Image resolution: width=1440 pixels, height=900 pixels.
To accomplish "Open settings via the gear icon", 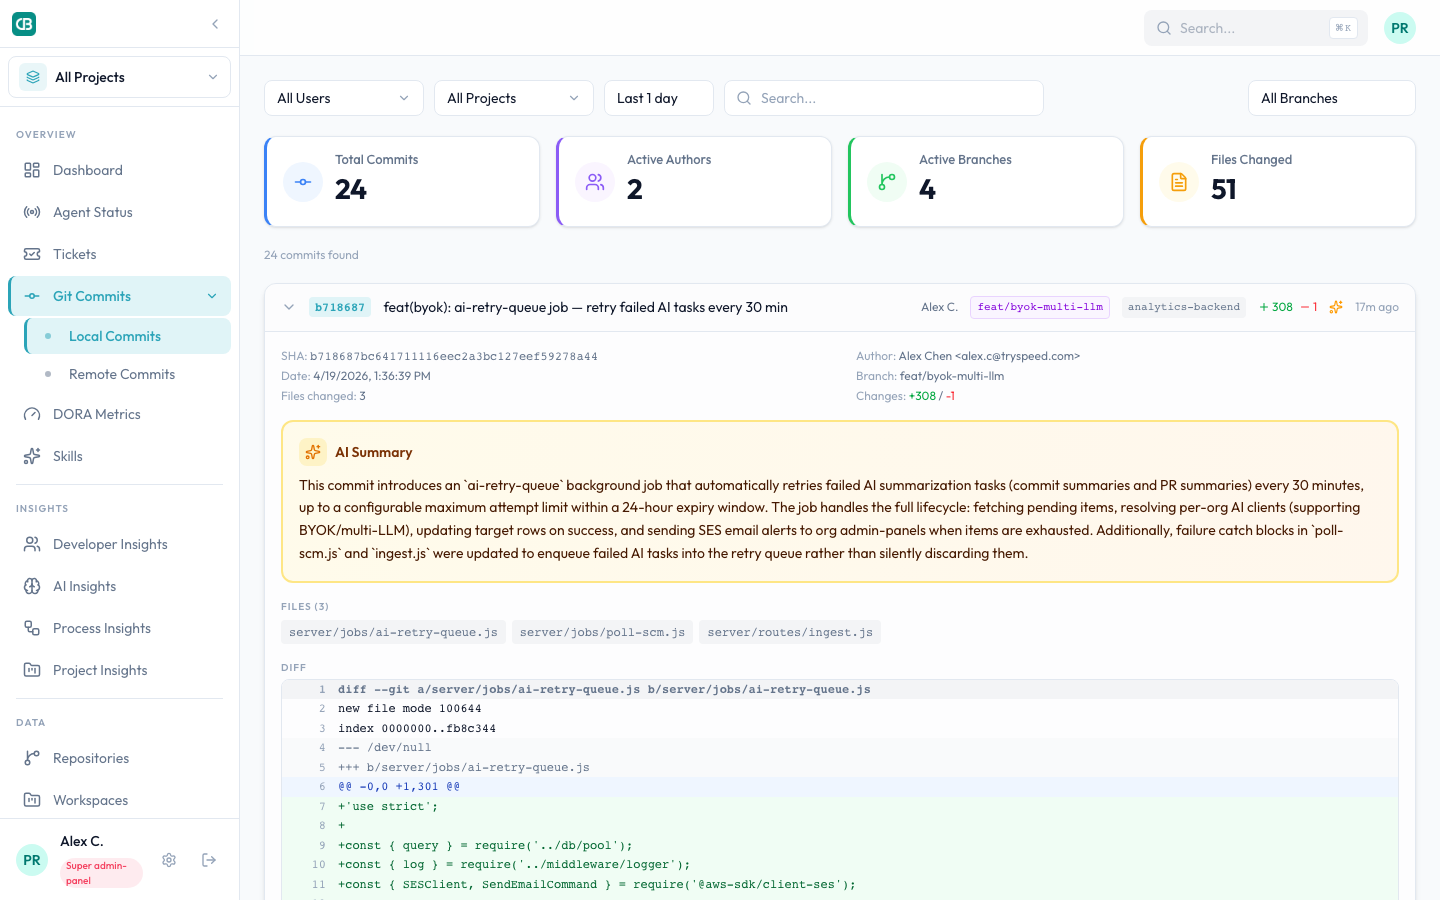I will point(169,860).
